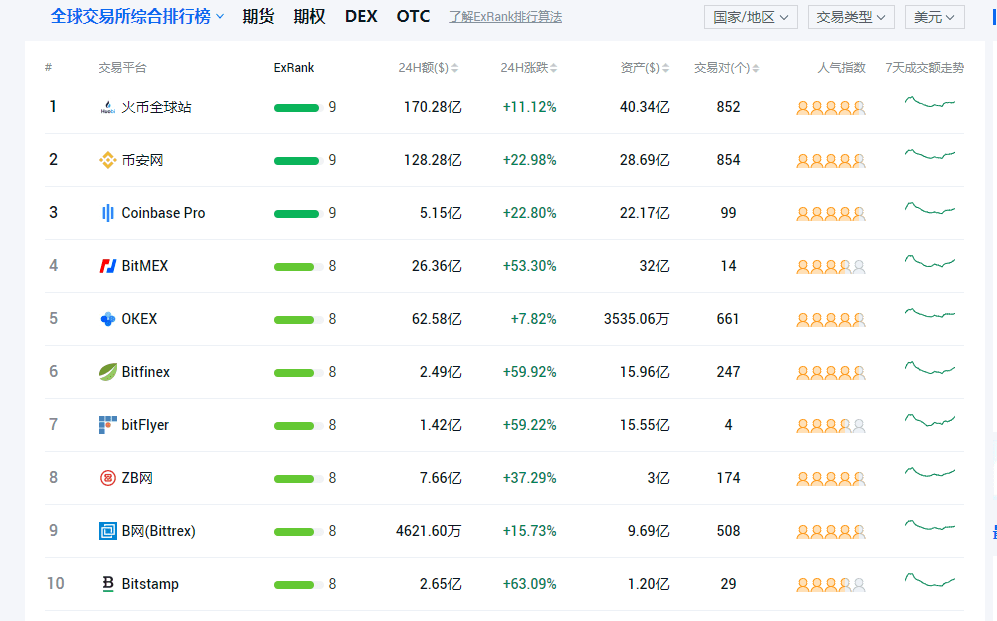Click the 4621.60万 volume value
Viewport: 997px width, 621px height.
coord(429,531)
